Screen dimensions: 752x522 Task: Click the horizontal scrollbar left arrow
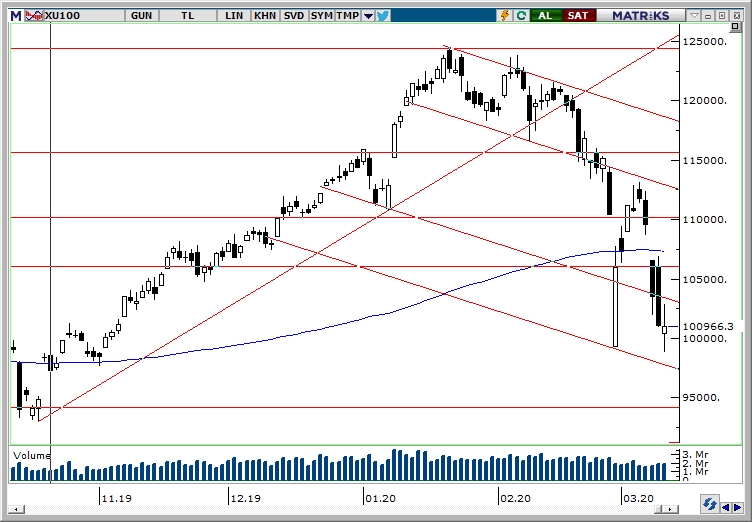click(x=16, y=509)
